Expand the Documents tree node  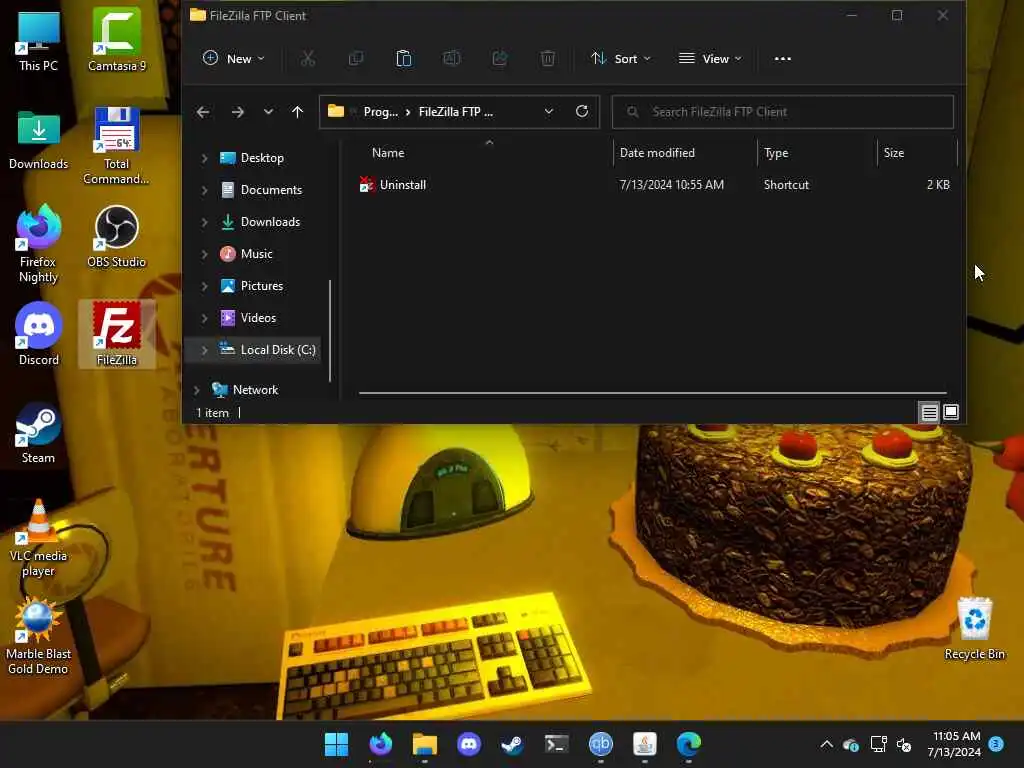[x=204, y=190]
